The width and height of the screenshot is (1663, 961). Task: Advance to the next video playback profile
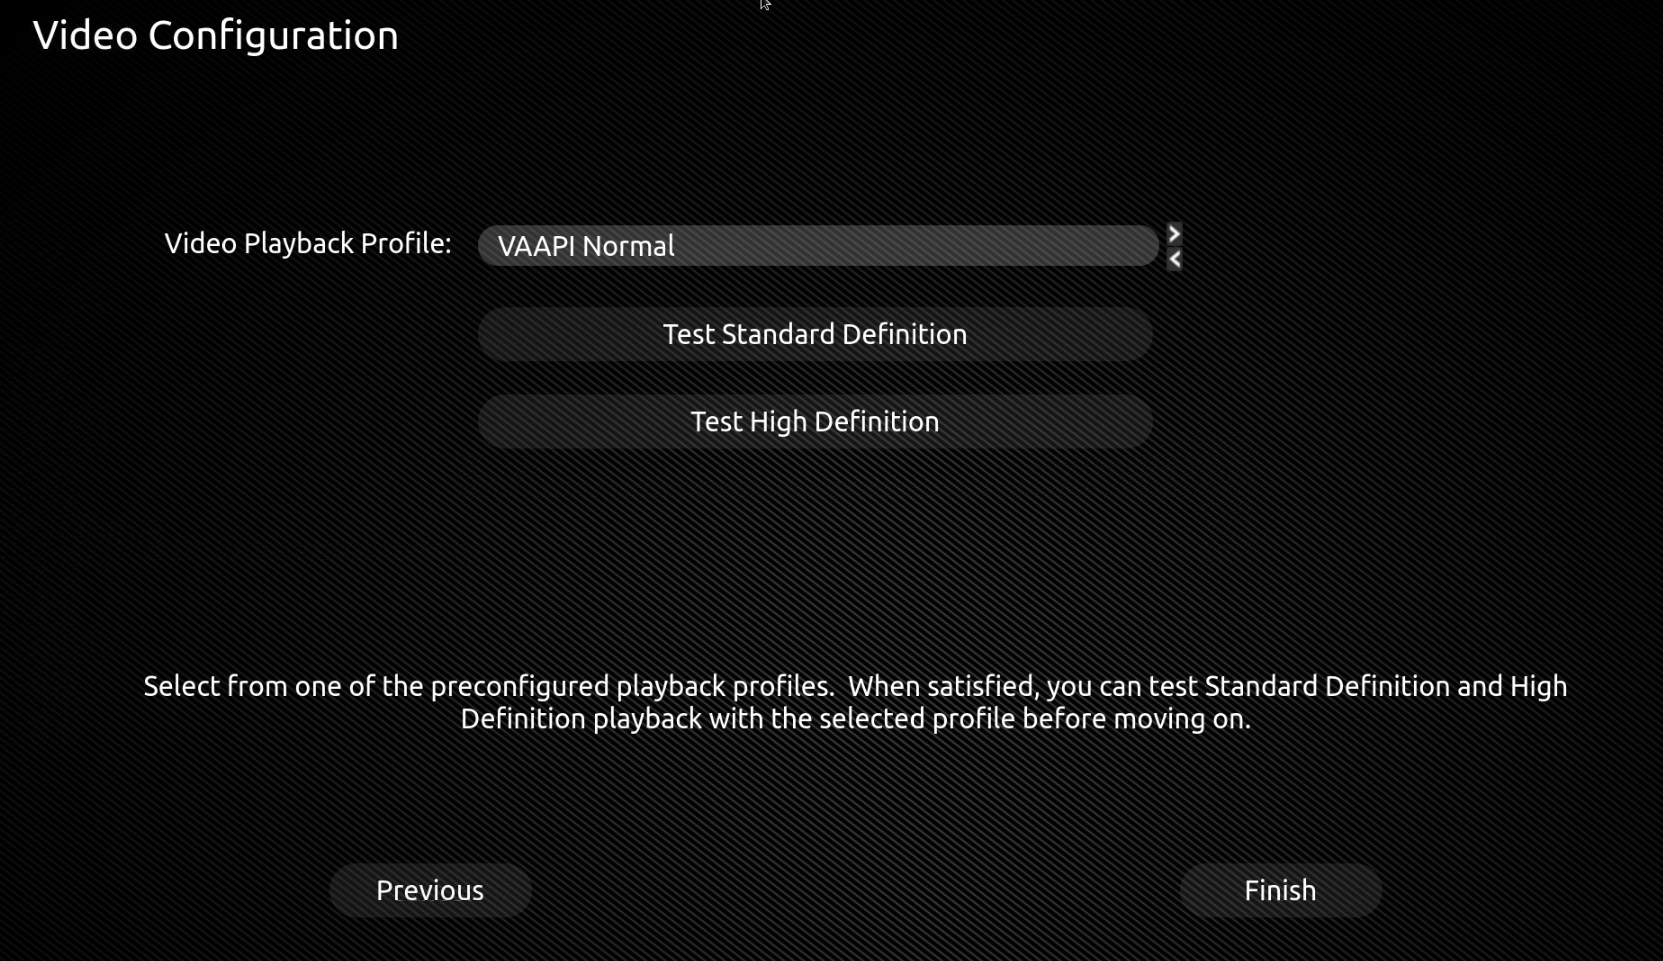point(1174,234)
